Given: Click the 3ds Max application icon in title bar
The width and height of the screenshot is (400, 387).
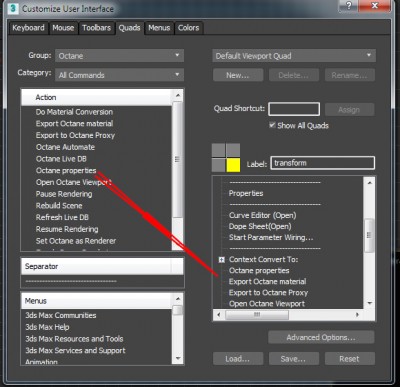Looking at the screenshot, I should tap(13, 8).
